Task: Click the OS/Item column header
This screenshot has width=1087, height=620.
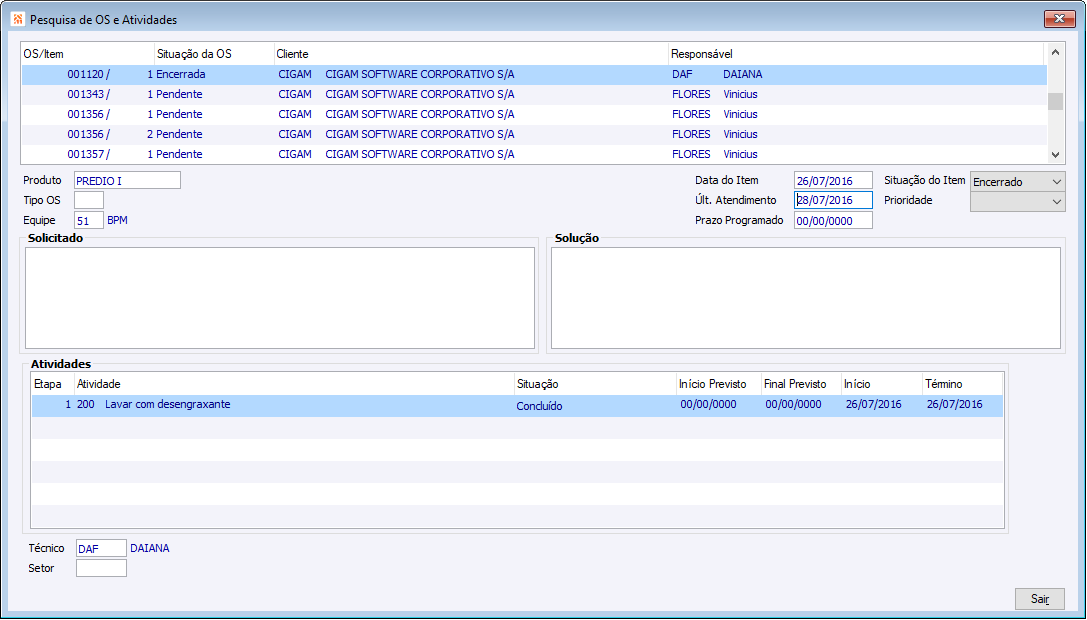Action: pyautogui.click(x=87, y=54)
